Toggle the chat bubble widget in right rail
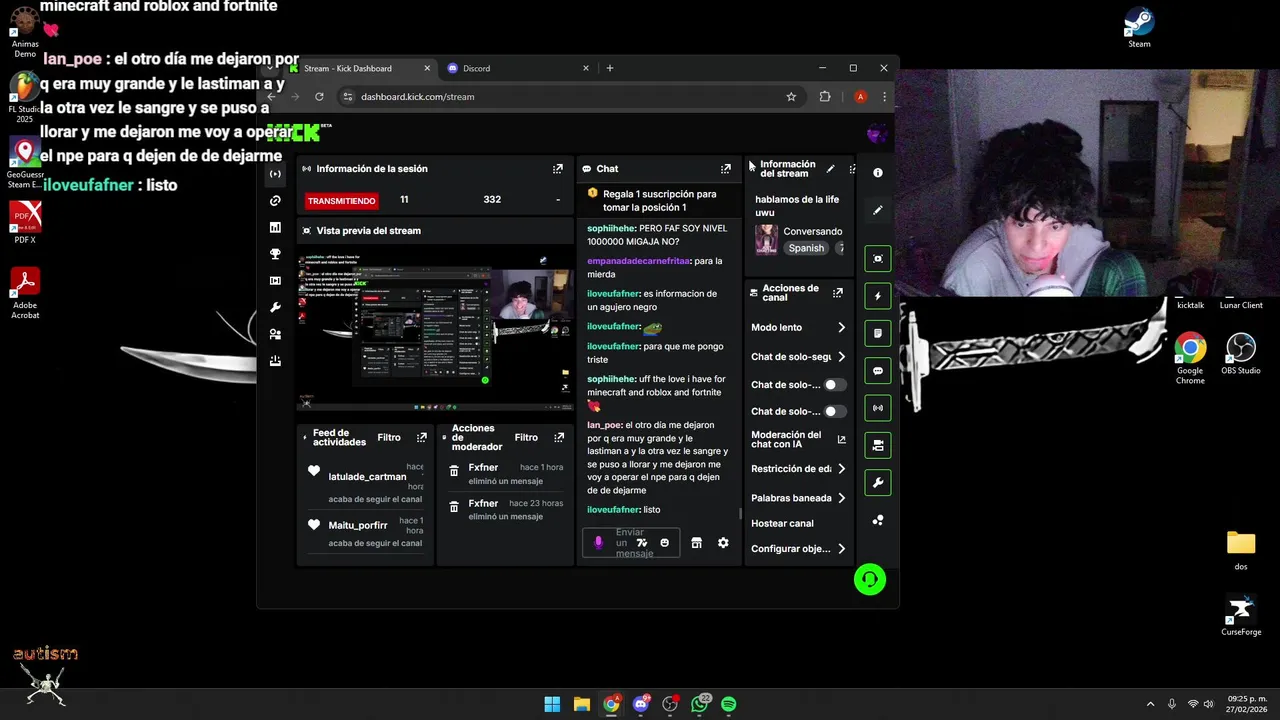Viewport: 1280px width, 720px height. tap(878, 371)
